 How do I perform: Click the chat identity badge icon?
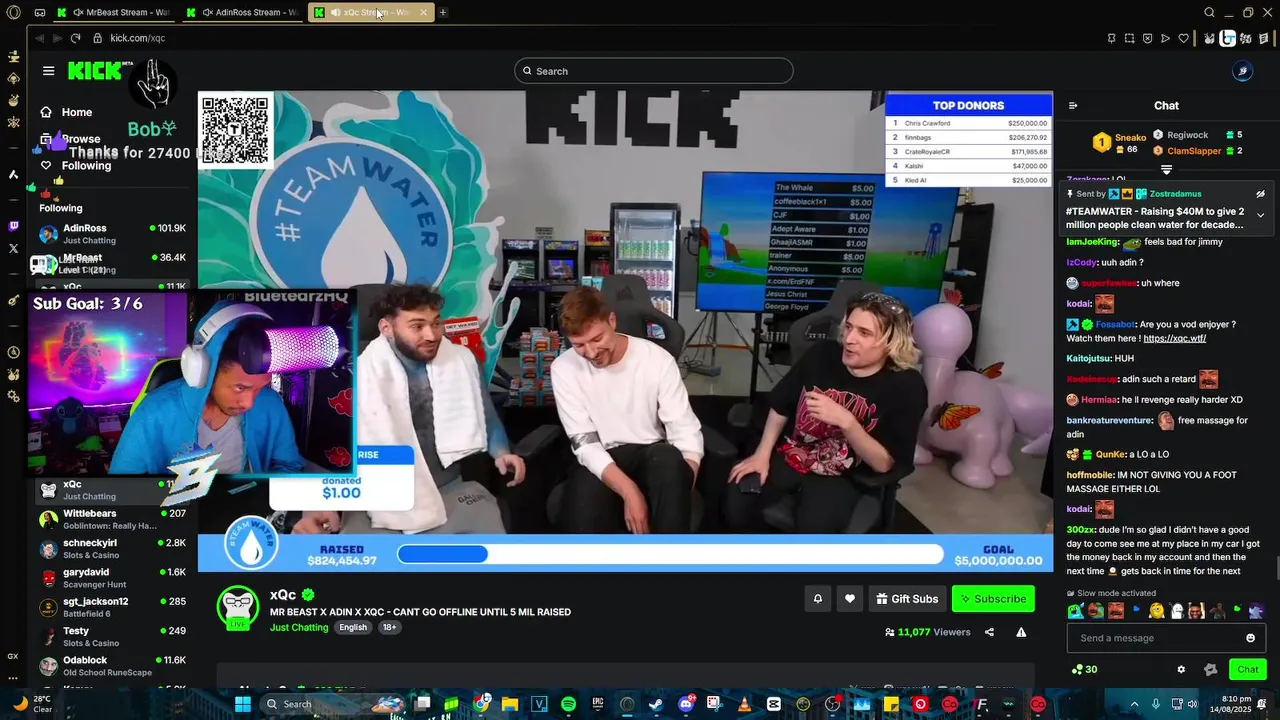coord(1211,670)
